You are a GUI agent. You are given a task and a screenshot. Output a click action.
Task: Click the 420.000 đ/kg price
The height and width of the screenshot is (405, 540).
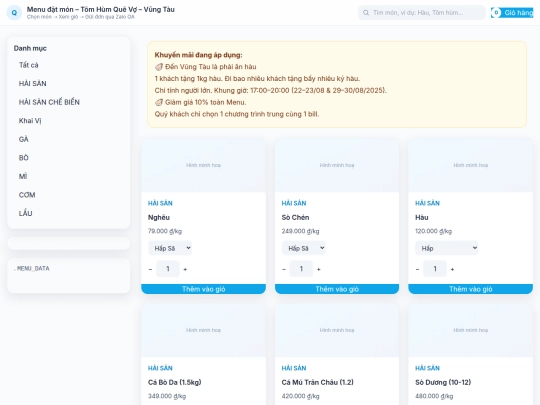pos(300,396)
